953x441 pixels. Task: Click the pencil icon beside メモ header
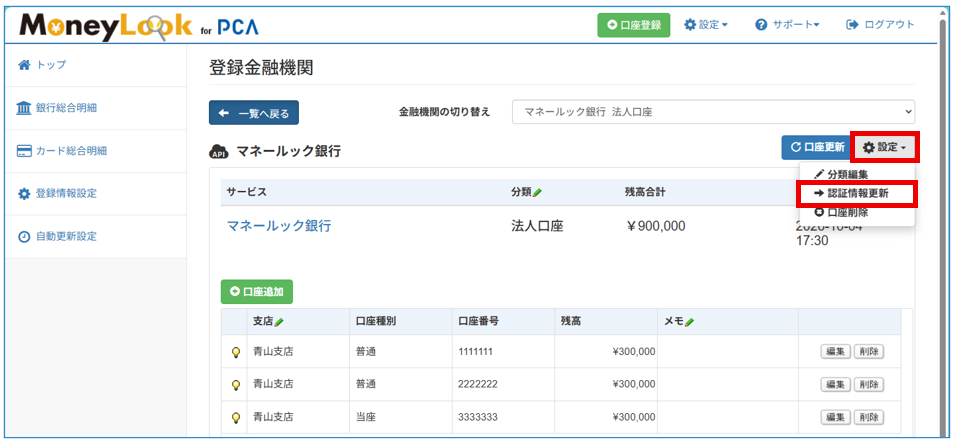pos(689,323)
